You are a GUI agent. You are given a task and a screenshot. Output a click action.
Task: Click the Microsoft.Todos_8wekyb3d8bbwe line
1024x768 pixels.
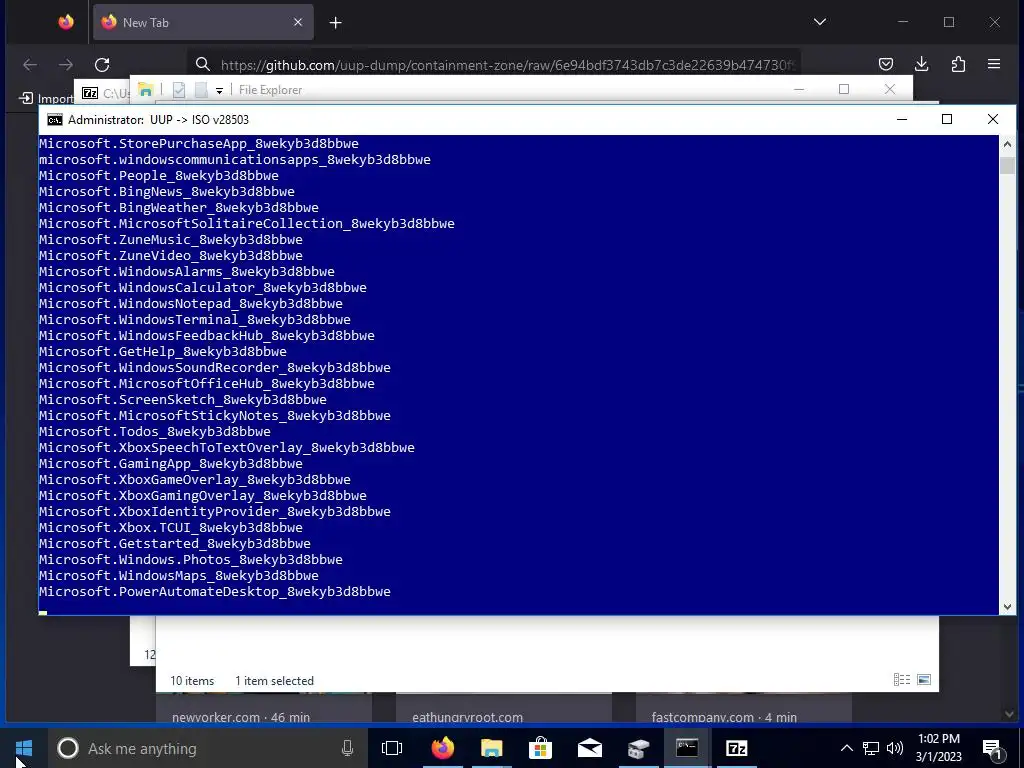pos(154,432)
